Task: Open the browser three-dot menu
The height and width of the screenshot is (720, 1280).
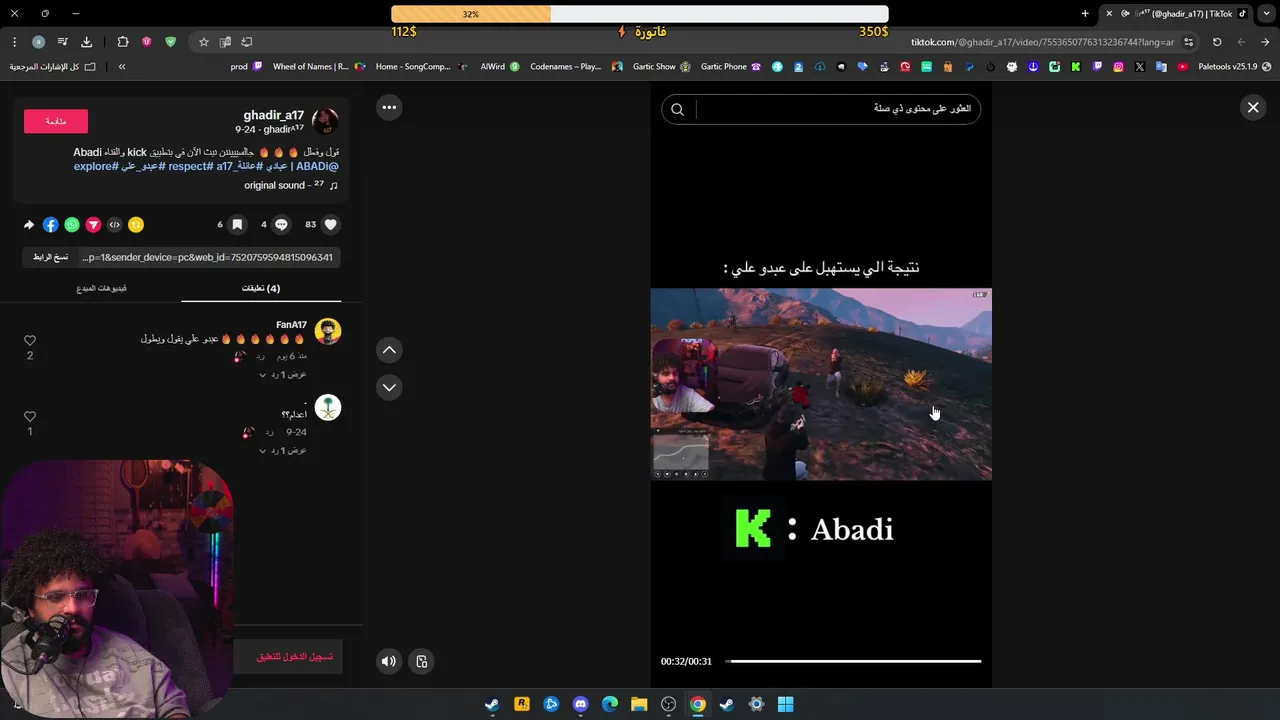Action: tap(14, 42)
